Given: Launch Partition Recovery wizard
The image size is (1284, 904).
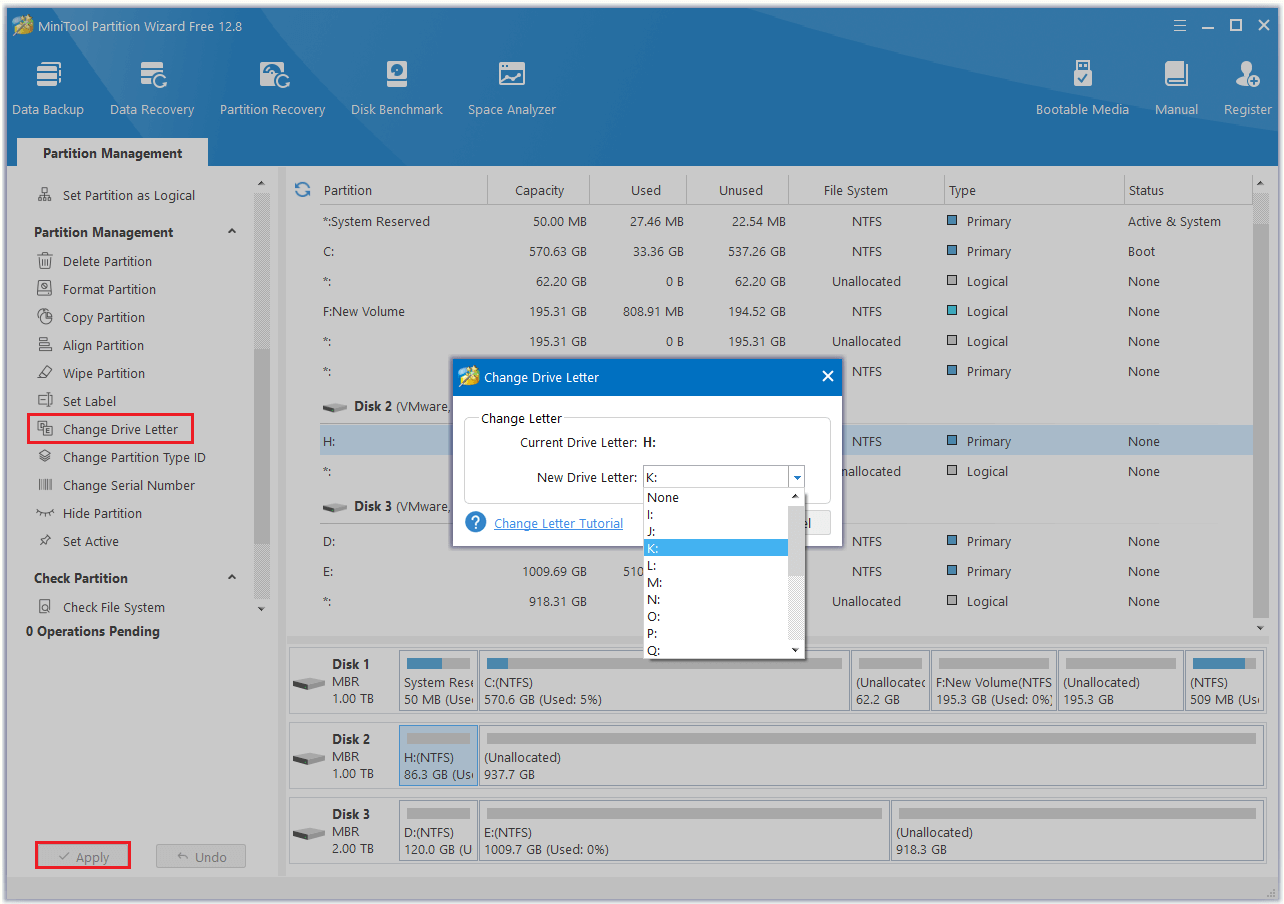Looking at the screenshot, I should [x=272, y=89].
